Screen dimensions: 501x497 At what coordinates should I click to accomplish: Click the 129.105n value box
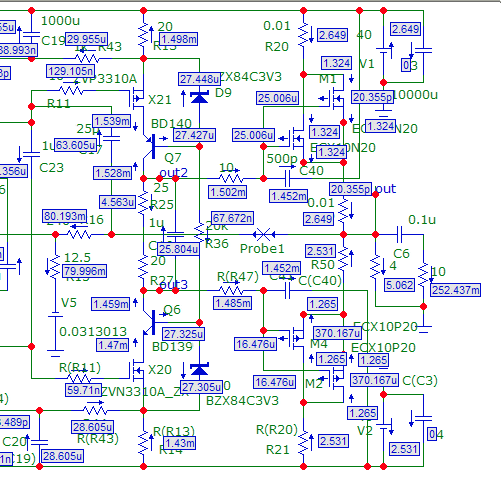pos(70,71)
